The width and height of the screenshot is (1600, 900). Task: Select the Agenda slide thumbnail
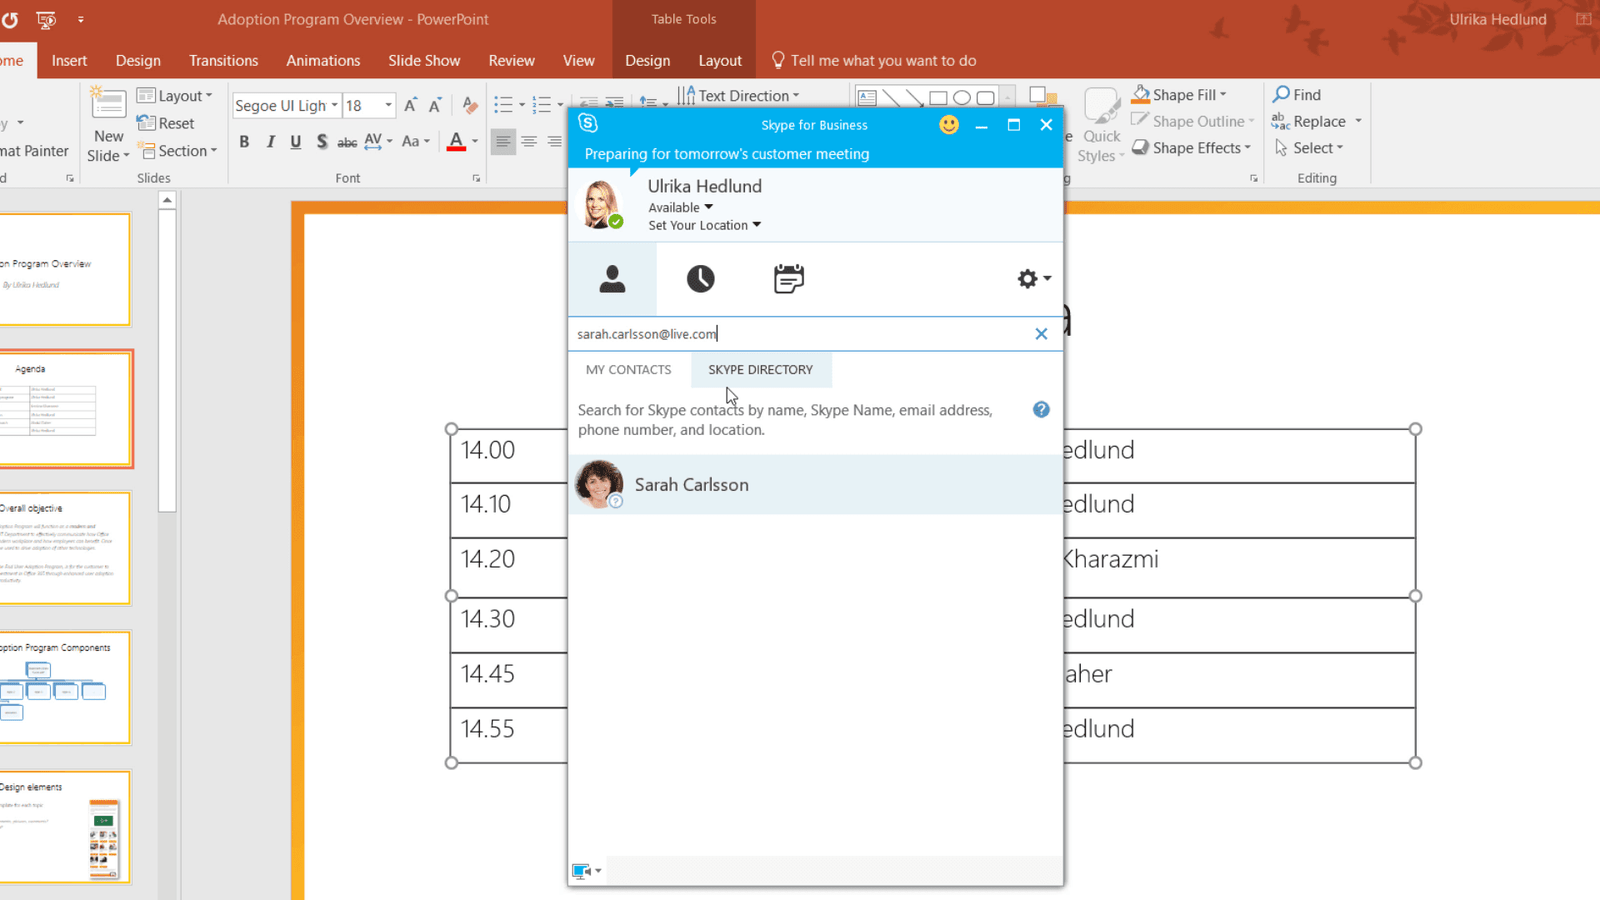point(66,408)
